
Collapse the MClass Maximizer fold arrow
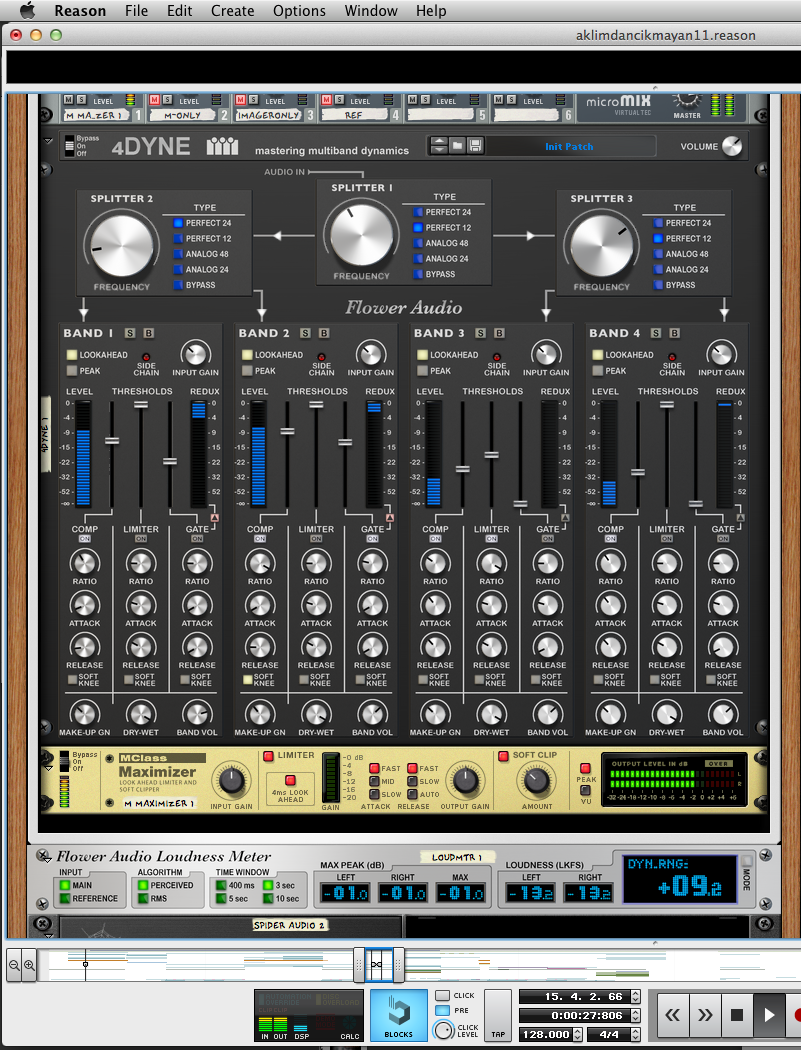[48, 769]
